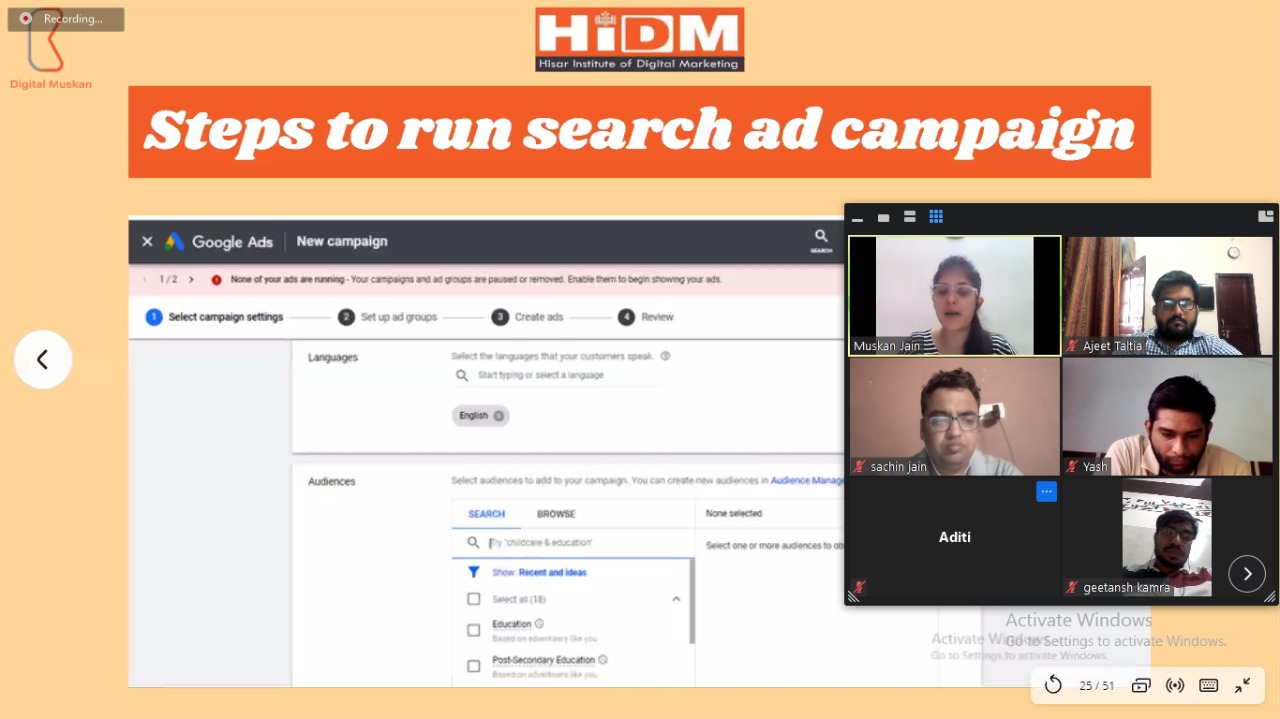1280x719 pixels.
Task: Click the red alert icon in notification bar
Action: pyautogui.click(x=216, y=280)
